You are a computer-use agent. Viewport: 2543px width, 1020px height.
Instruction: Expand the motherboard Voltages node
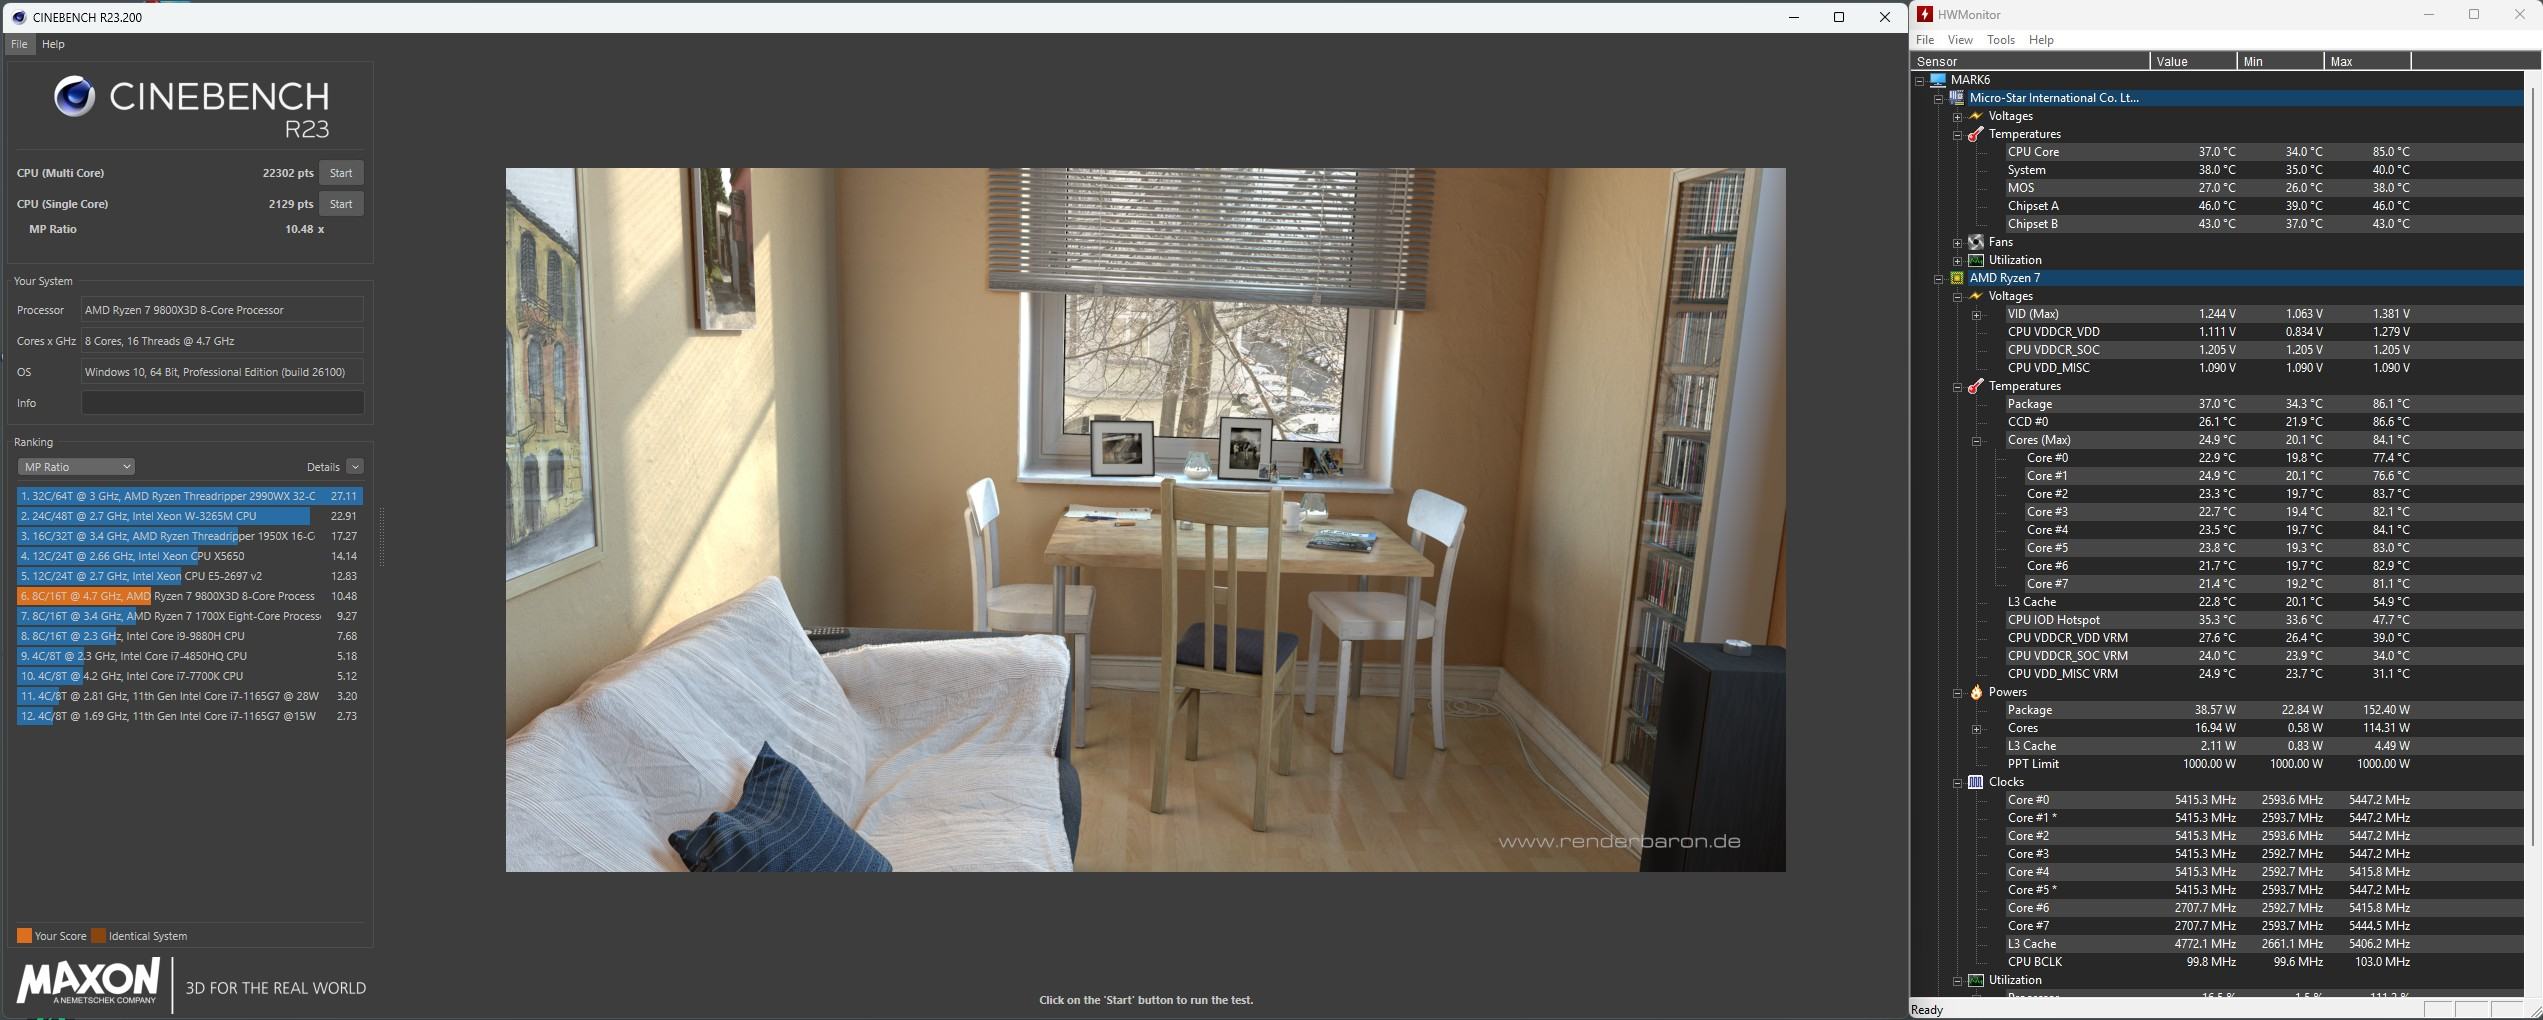pos(1957,116)
